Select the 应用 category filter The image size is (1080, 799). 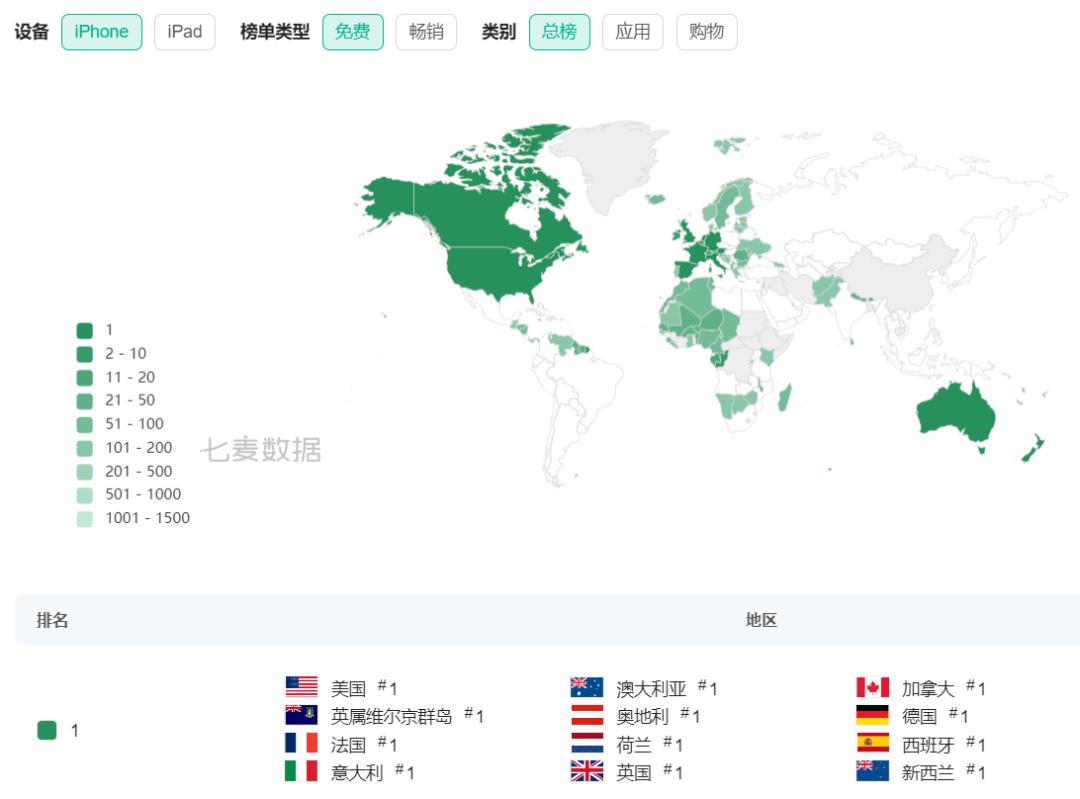[x=633, y=31]
